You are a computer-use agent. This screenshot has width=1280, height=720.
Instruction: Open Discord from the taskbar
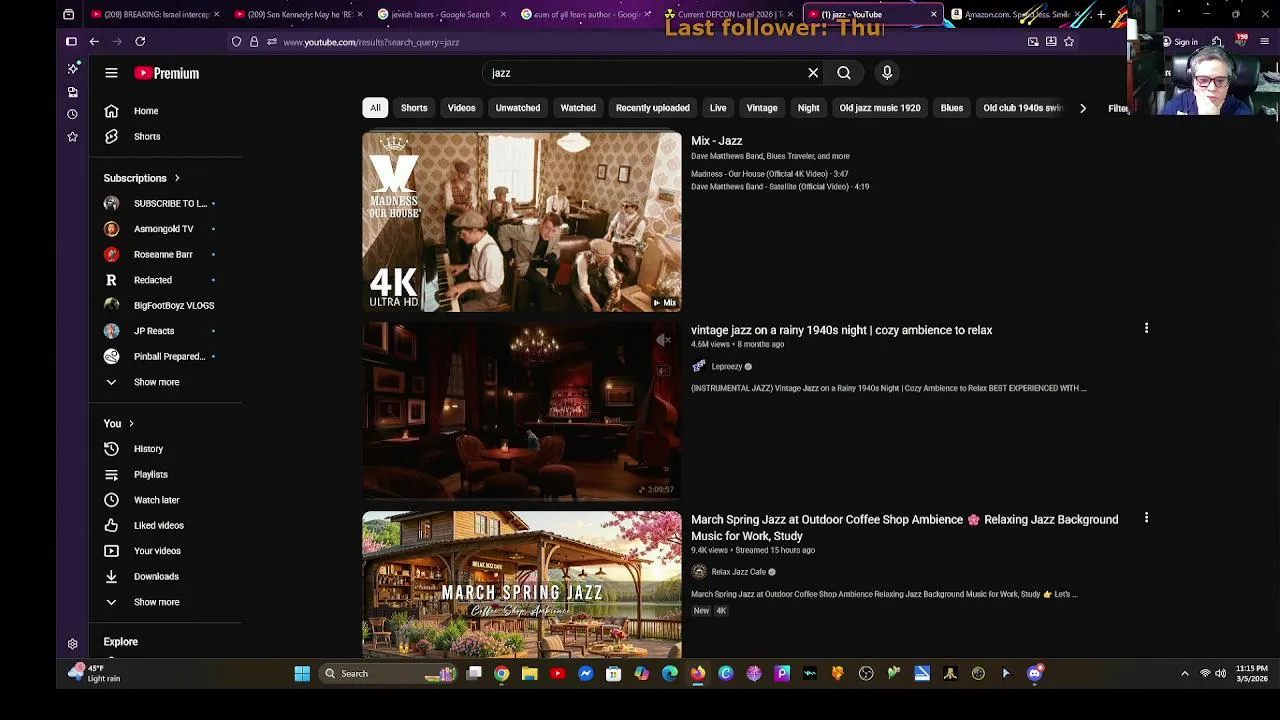[1034, 674]
